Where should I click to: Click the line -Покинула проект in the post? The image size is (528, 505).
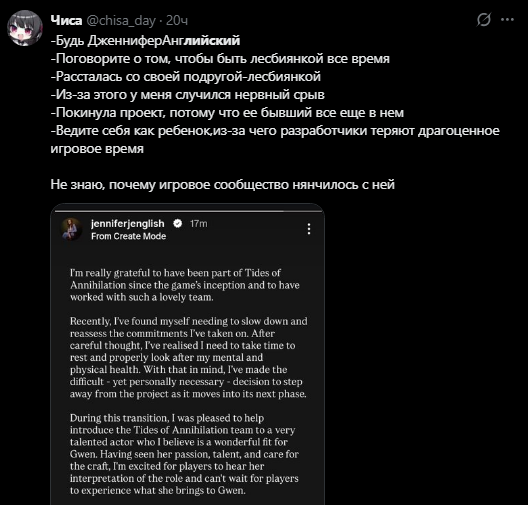point(227,112)
